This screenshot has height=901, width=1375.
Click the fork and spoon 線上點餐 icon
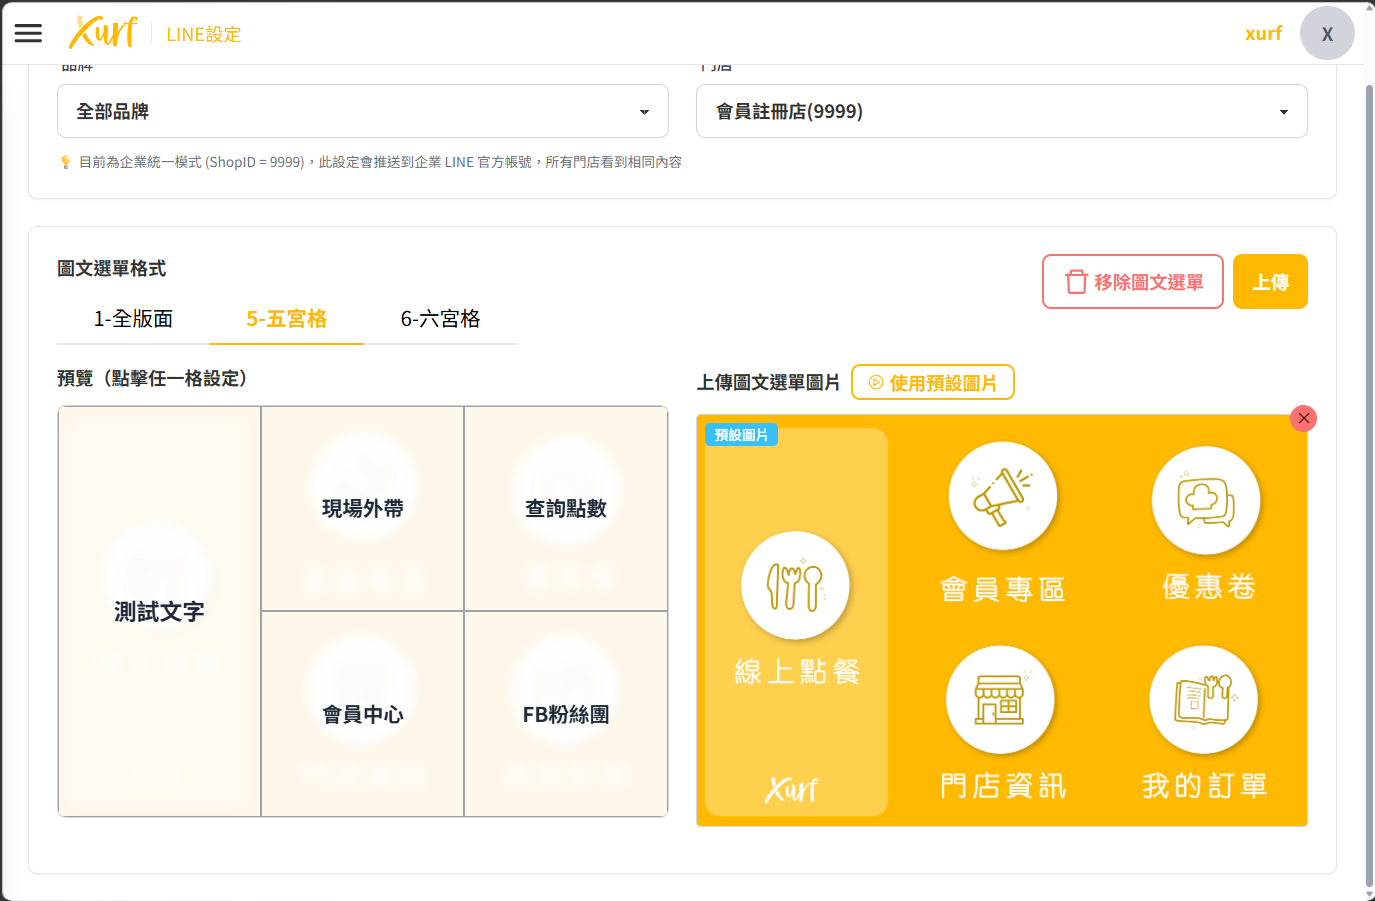795,586
